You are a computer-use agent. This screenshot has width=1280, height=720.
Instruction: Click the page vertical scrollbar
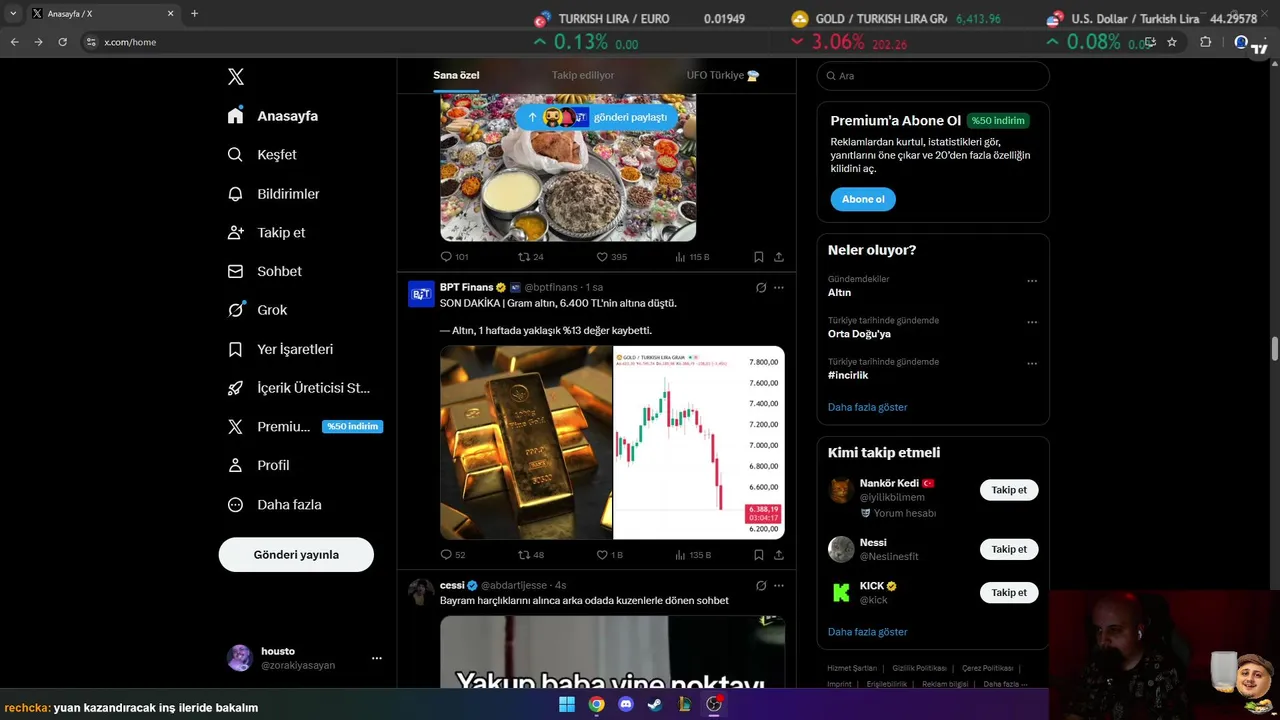coord(1274,348)
